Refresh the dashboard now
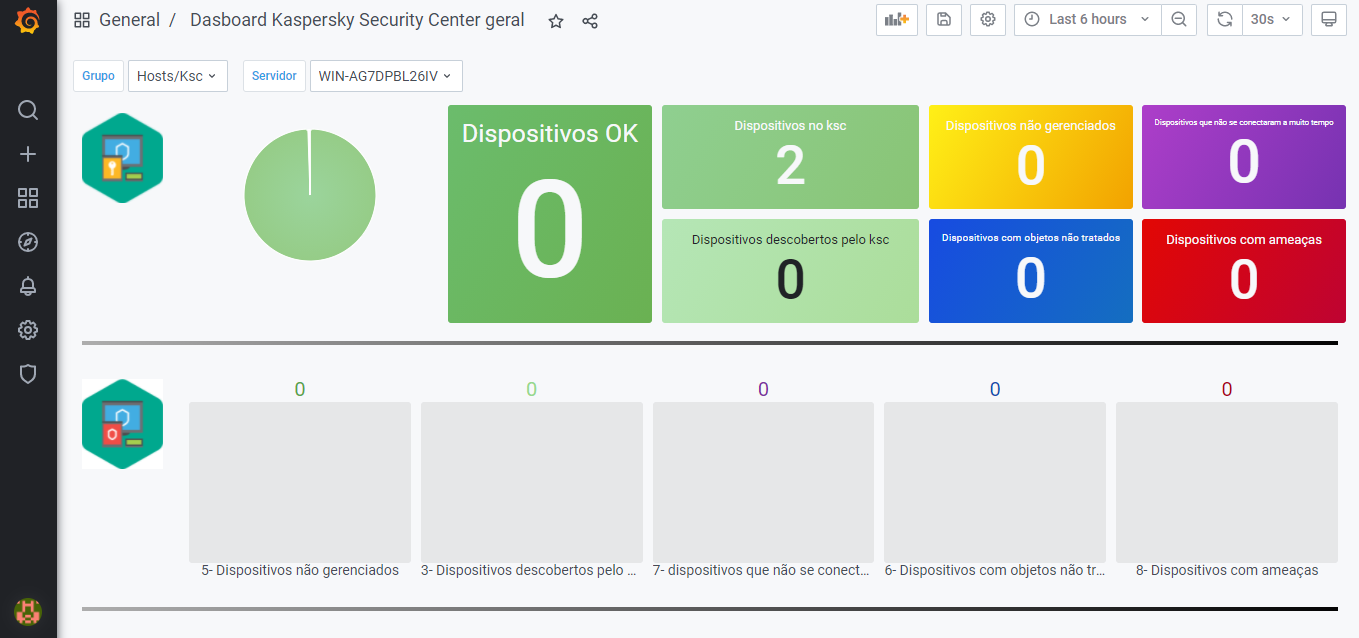This screenshot has width=1359, height=638. tap(1224, 20)
